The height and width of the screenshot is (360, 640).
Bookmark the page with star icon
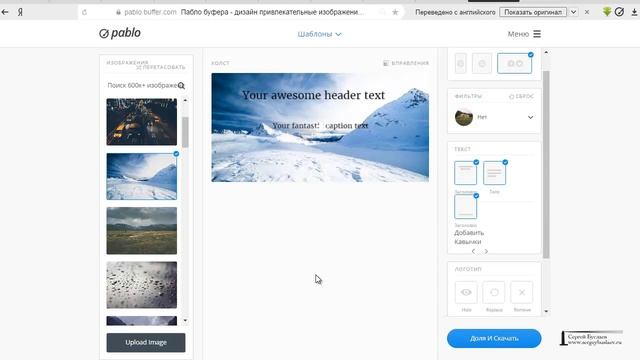coord(395,12)
